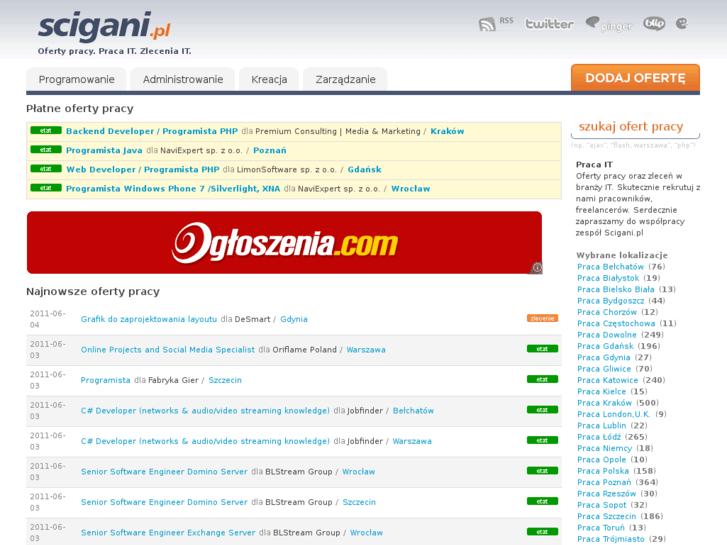Open C# Developer offer in Warszawa

point(205,441)
